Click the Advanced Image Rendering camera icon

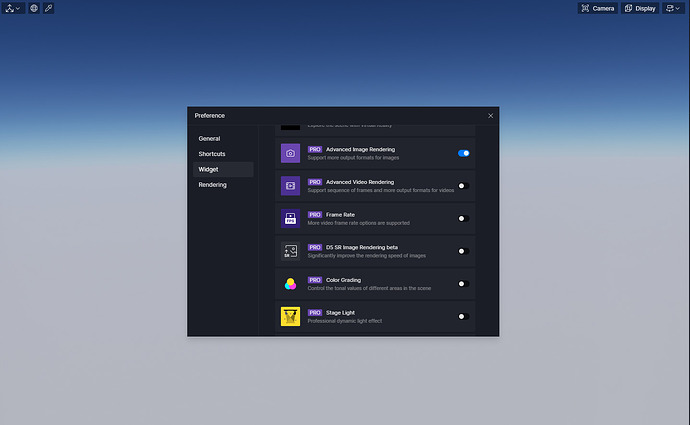pos(290,153)
